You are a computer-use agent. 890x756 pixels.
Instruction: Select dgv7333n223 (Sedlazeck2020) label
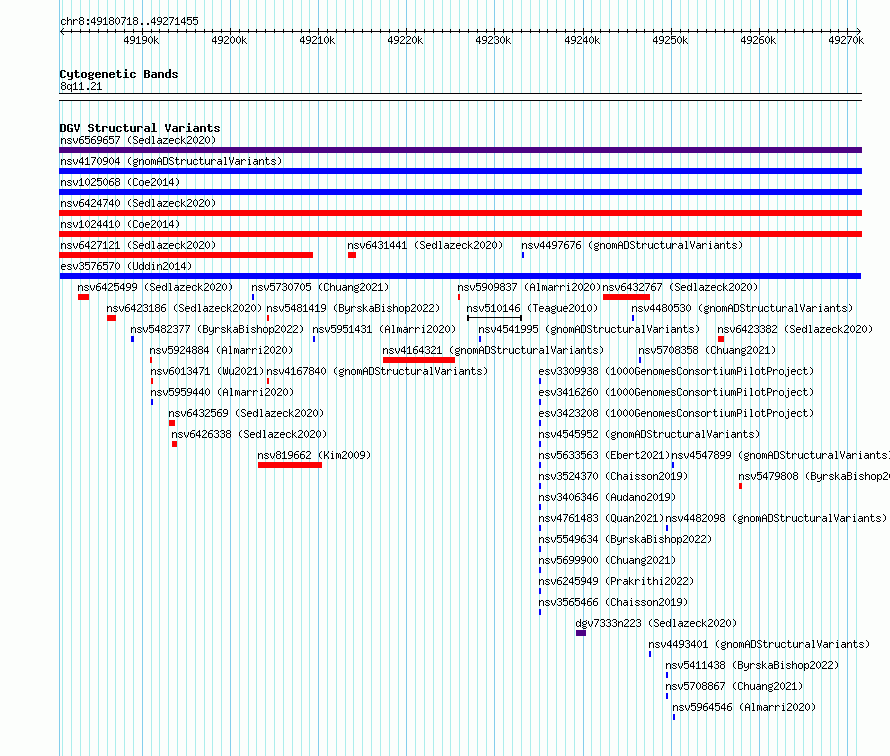[x=656, y=623]
